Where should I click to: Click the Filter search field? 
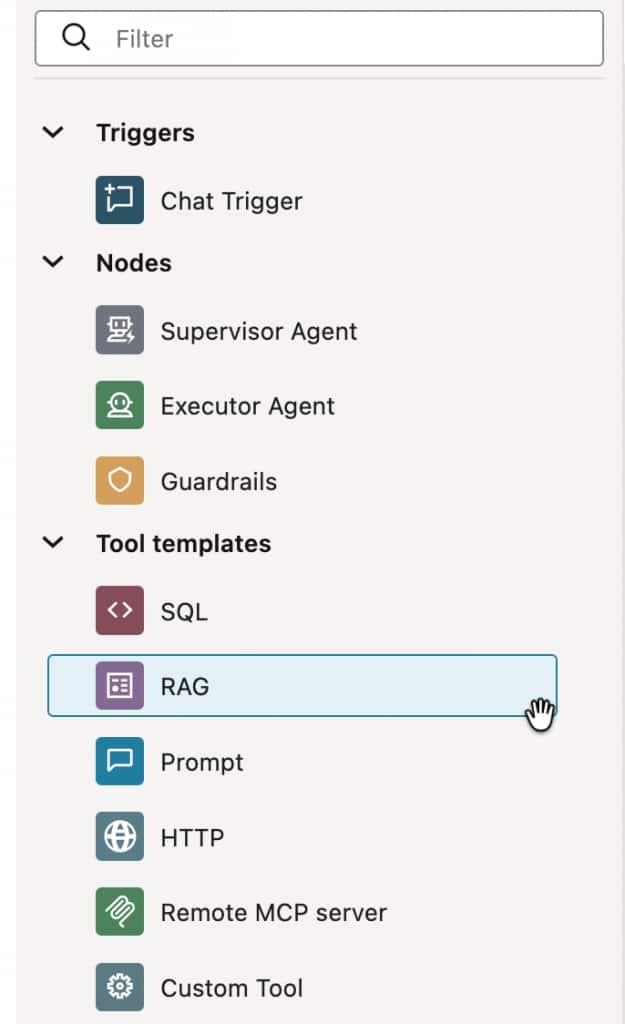[x=319, y=39]
